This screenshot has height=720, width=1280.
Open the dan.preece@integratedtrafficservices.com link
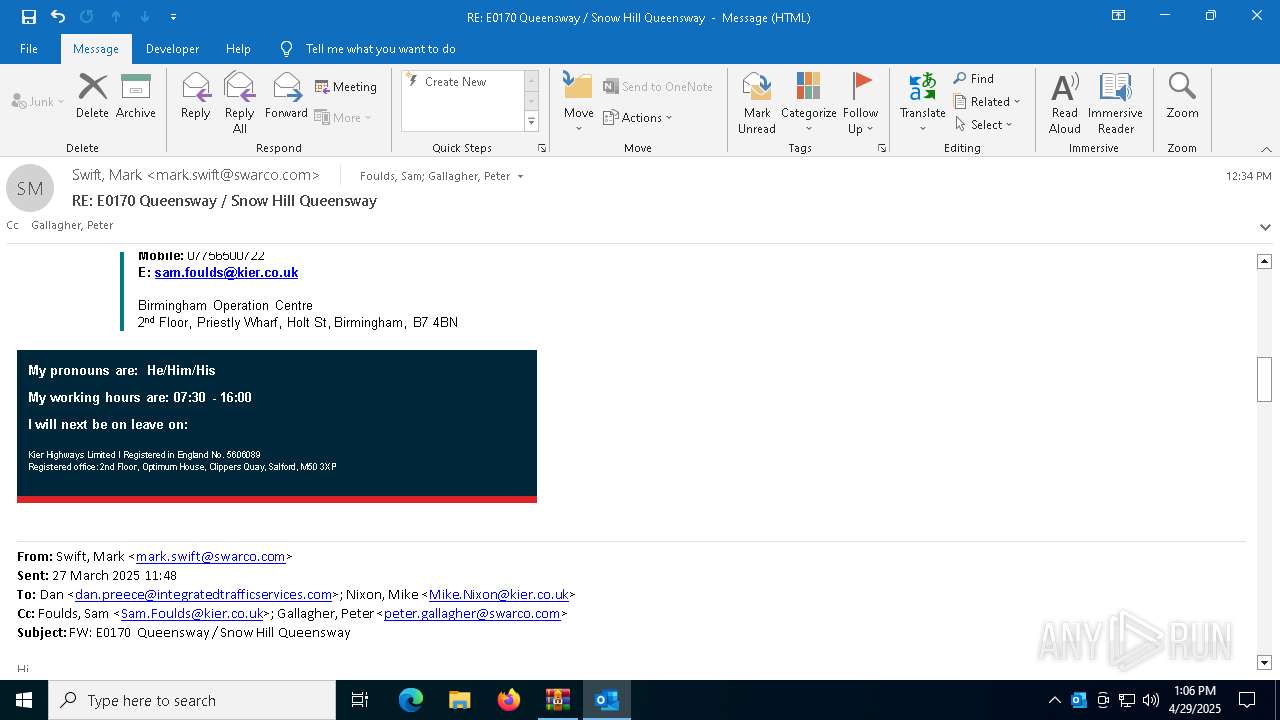204,594
